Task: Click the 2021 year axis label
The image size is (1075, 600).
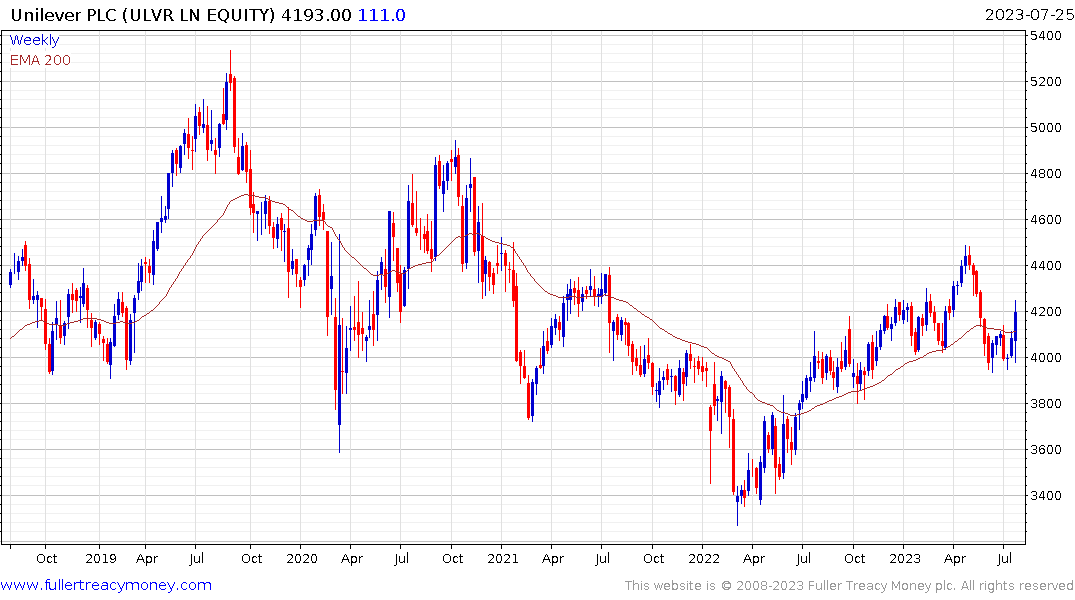Action: click(x=503, y=558)
